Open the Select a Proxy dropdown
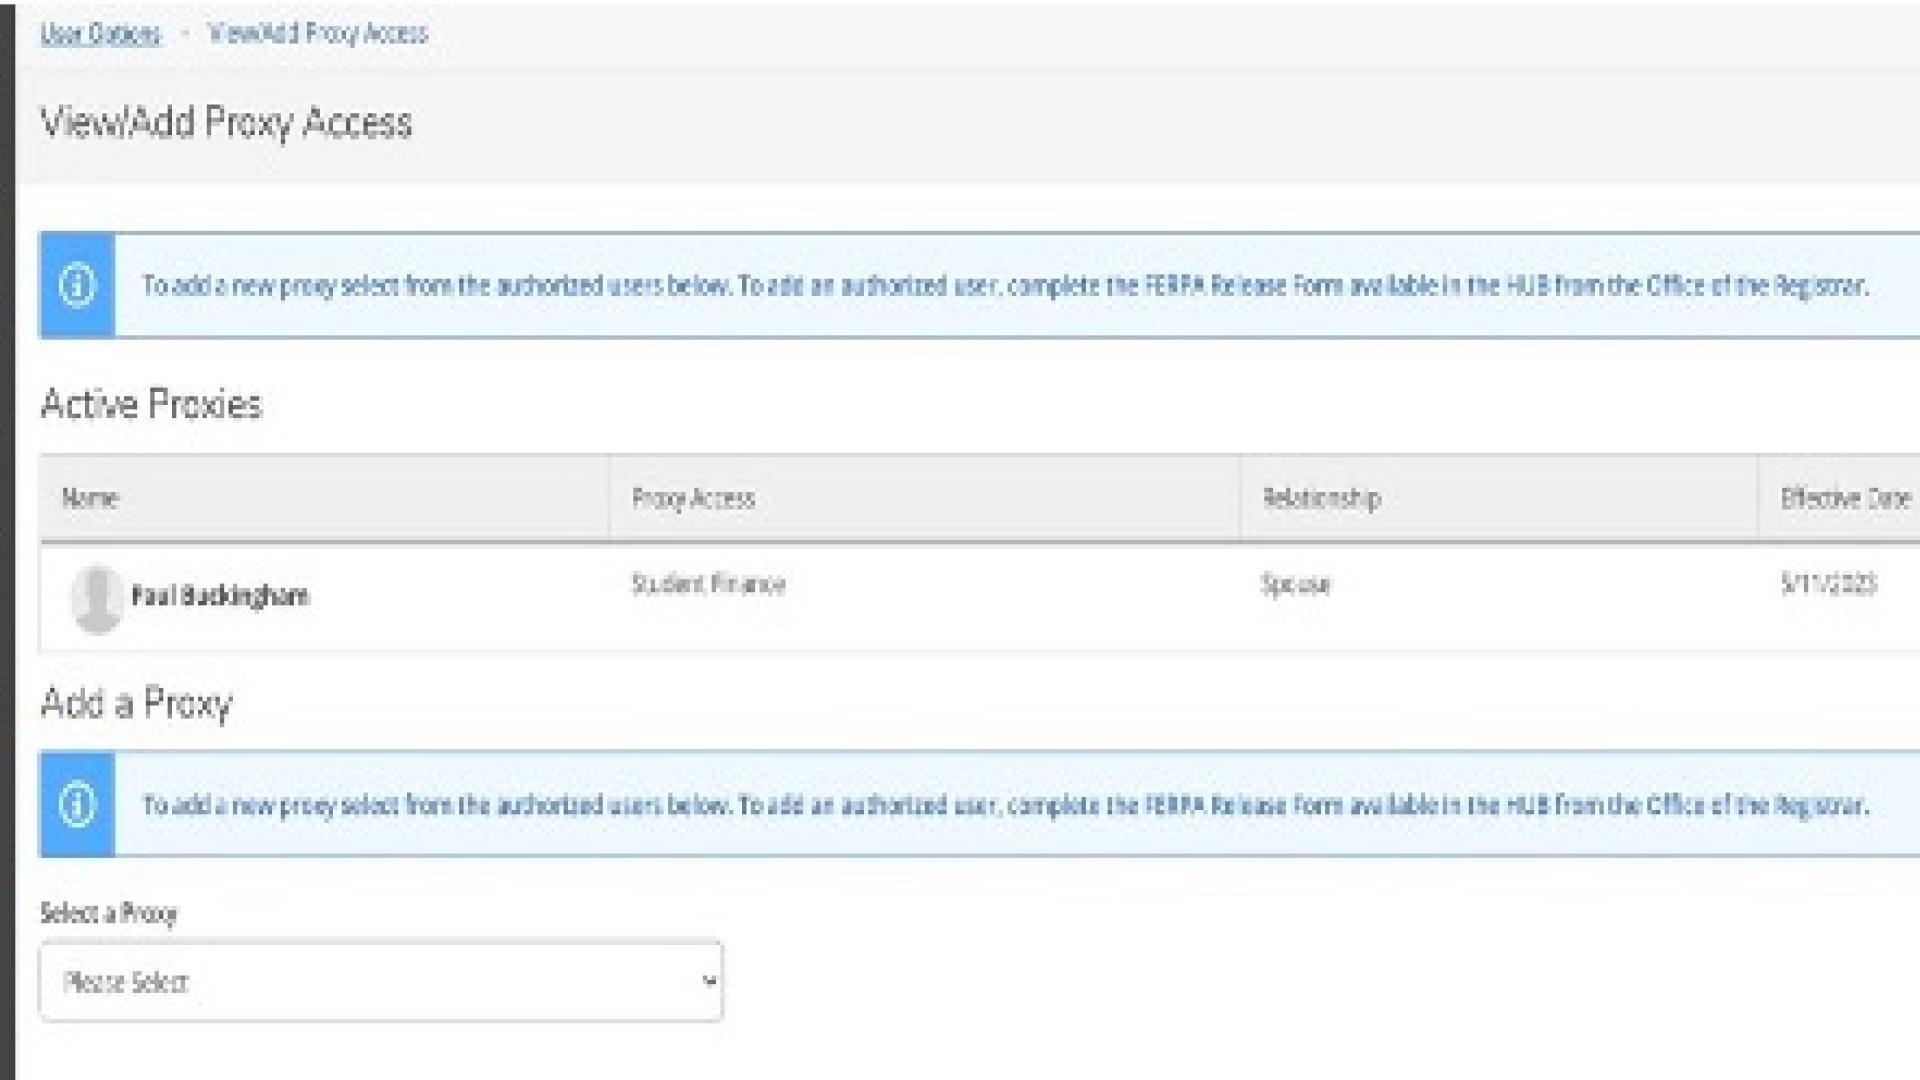The height and width of the screenshot is (1080, 1920). [x=380, y=981]
